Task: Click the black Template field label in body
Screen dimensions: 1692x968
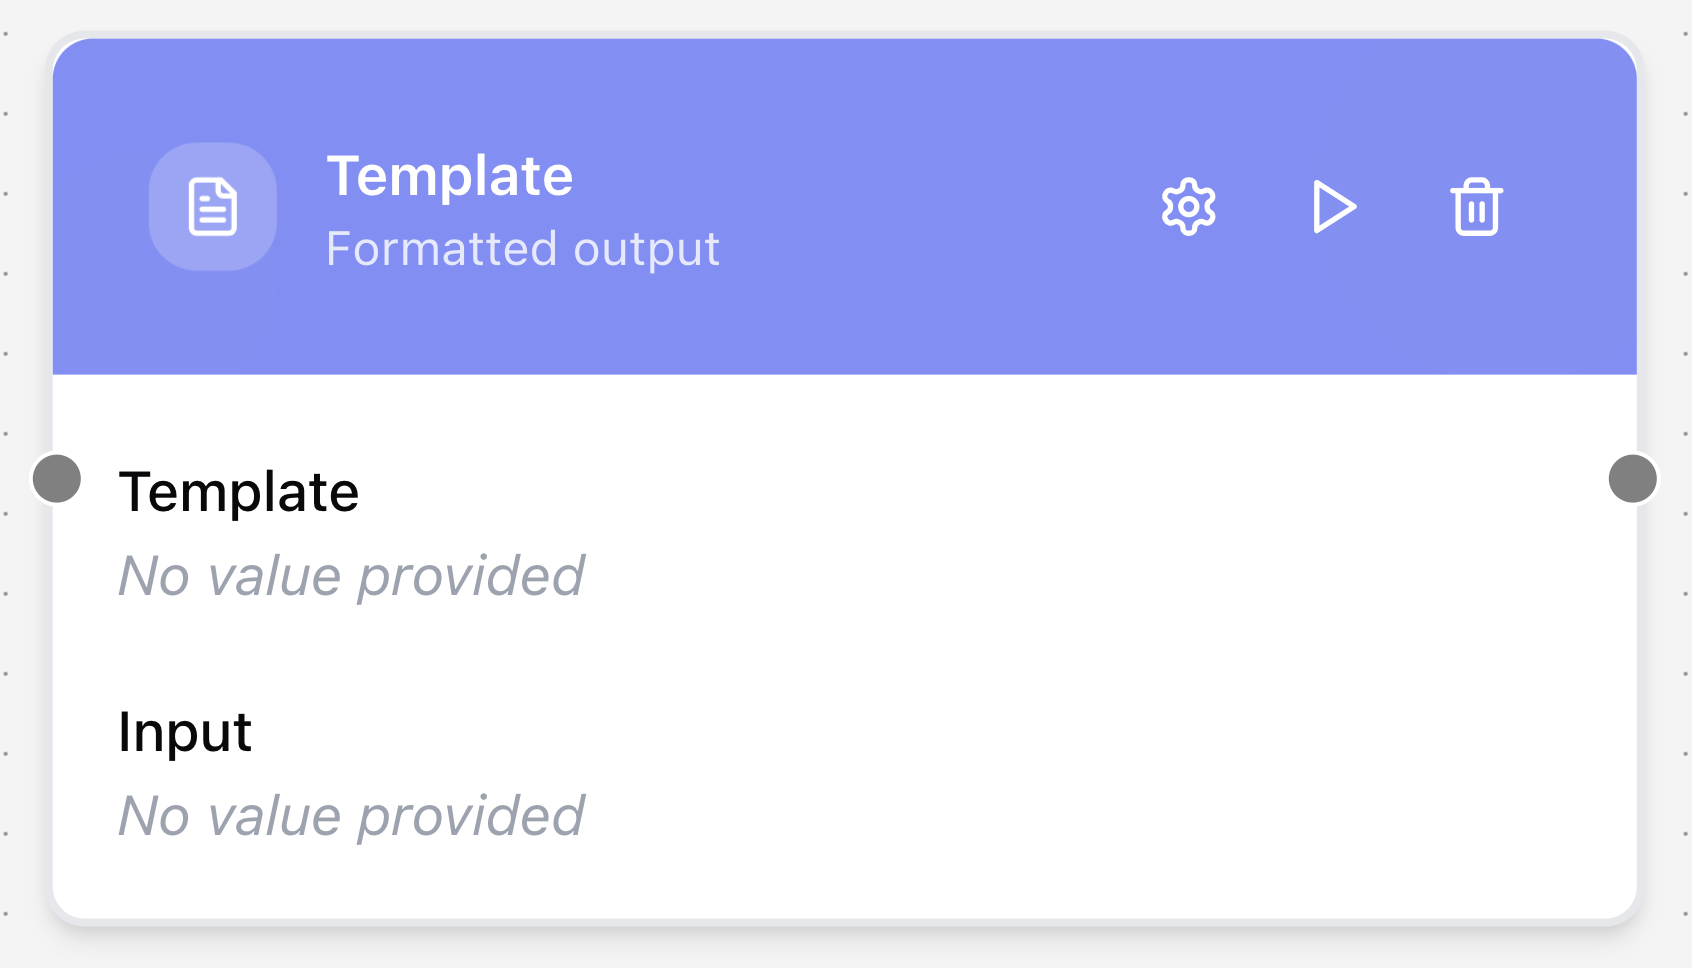Action: 238,492
